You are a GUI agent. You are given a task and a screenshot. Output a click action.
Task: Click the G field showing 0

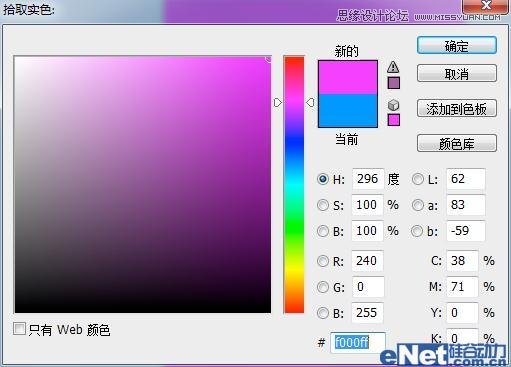pos(368,287)
